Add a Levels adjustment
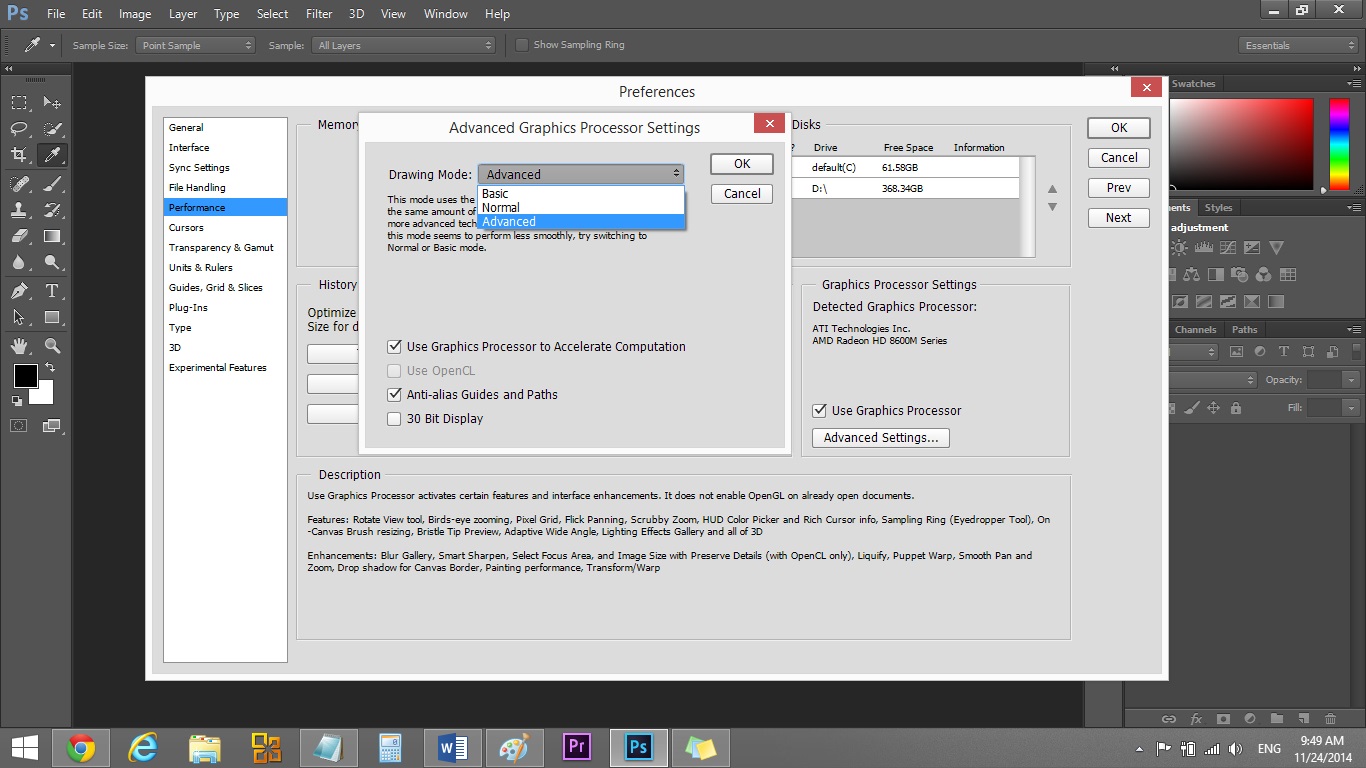The image size is (1366, 768). point(1203,247)
